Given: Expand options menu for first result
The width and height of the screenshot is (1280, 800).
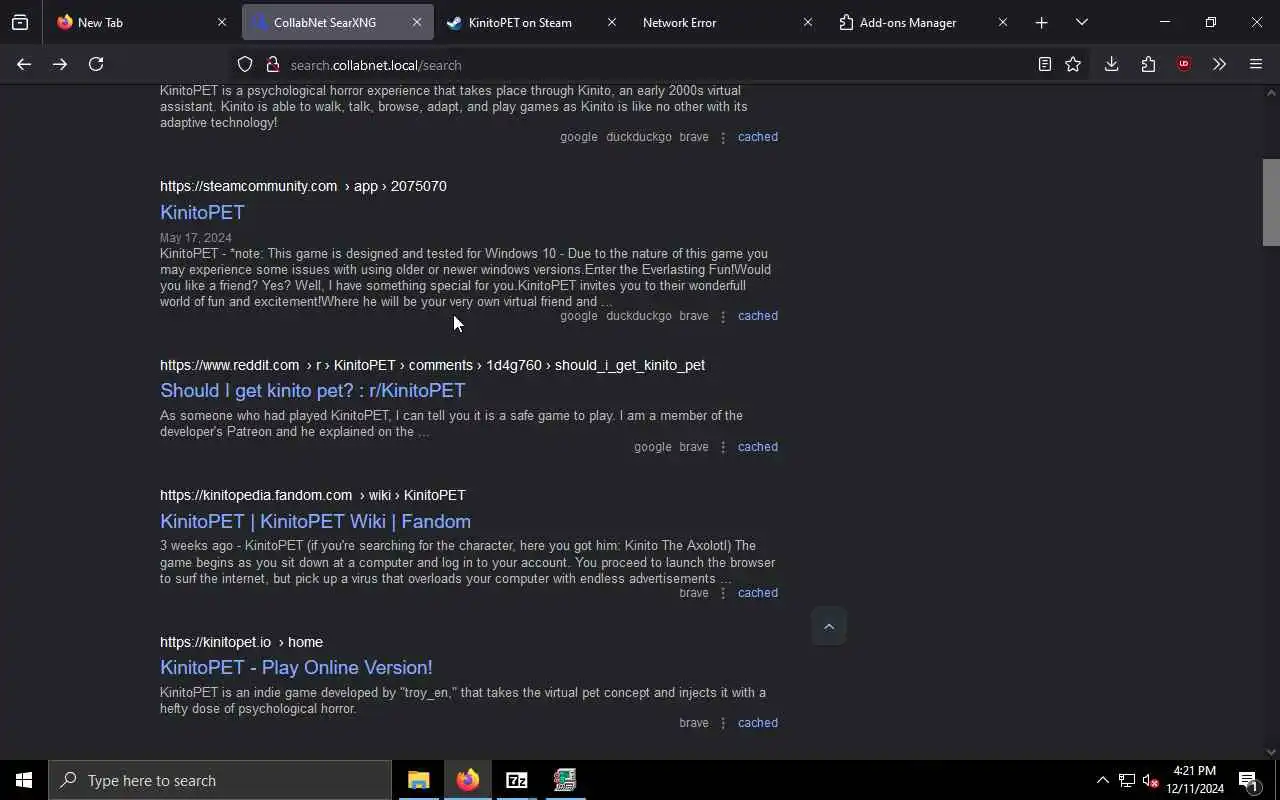Looking at the screenshot, I should 723,137.
